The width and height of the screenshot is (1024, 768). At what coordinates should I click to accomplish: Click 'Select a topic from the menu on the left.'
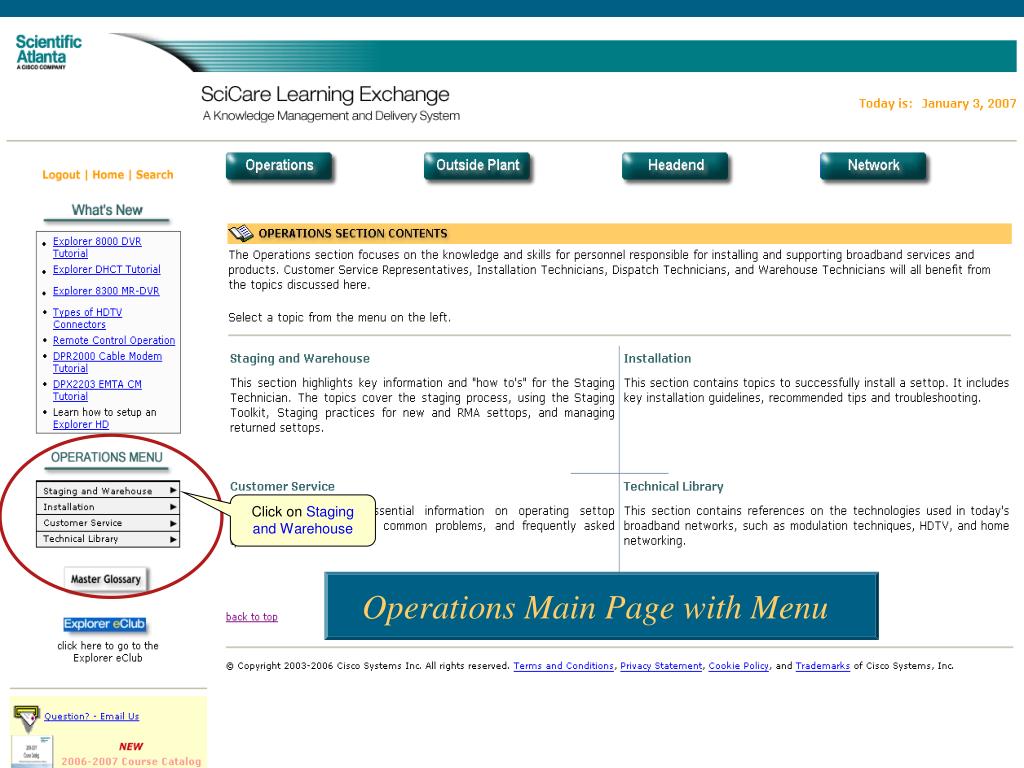click(x=339, y=317)
